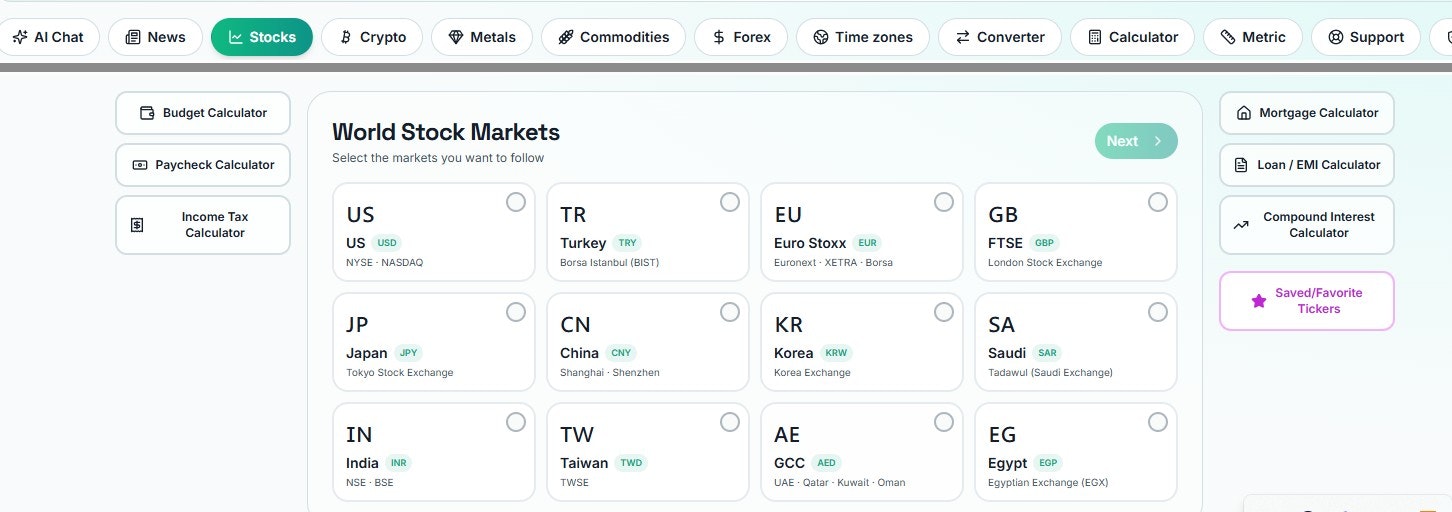Switch to the News tab
The image size is (1452, 512).
tap(155, 37)
